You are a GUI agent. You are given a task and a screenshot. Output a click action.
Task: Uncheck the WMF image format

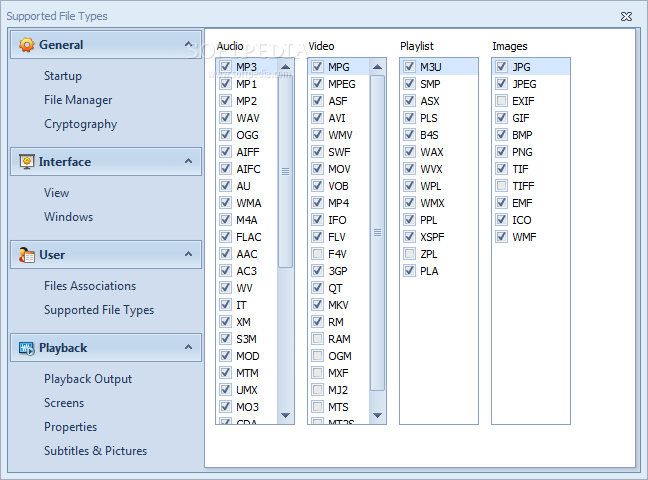502,237
